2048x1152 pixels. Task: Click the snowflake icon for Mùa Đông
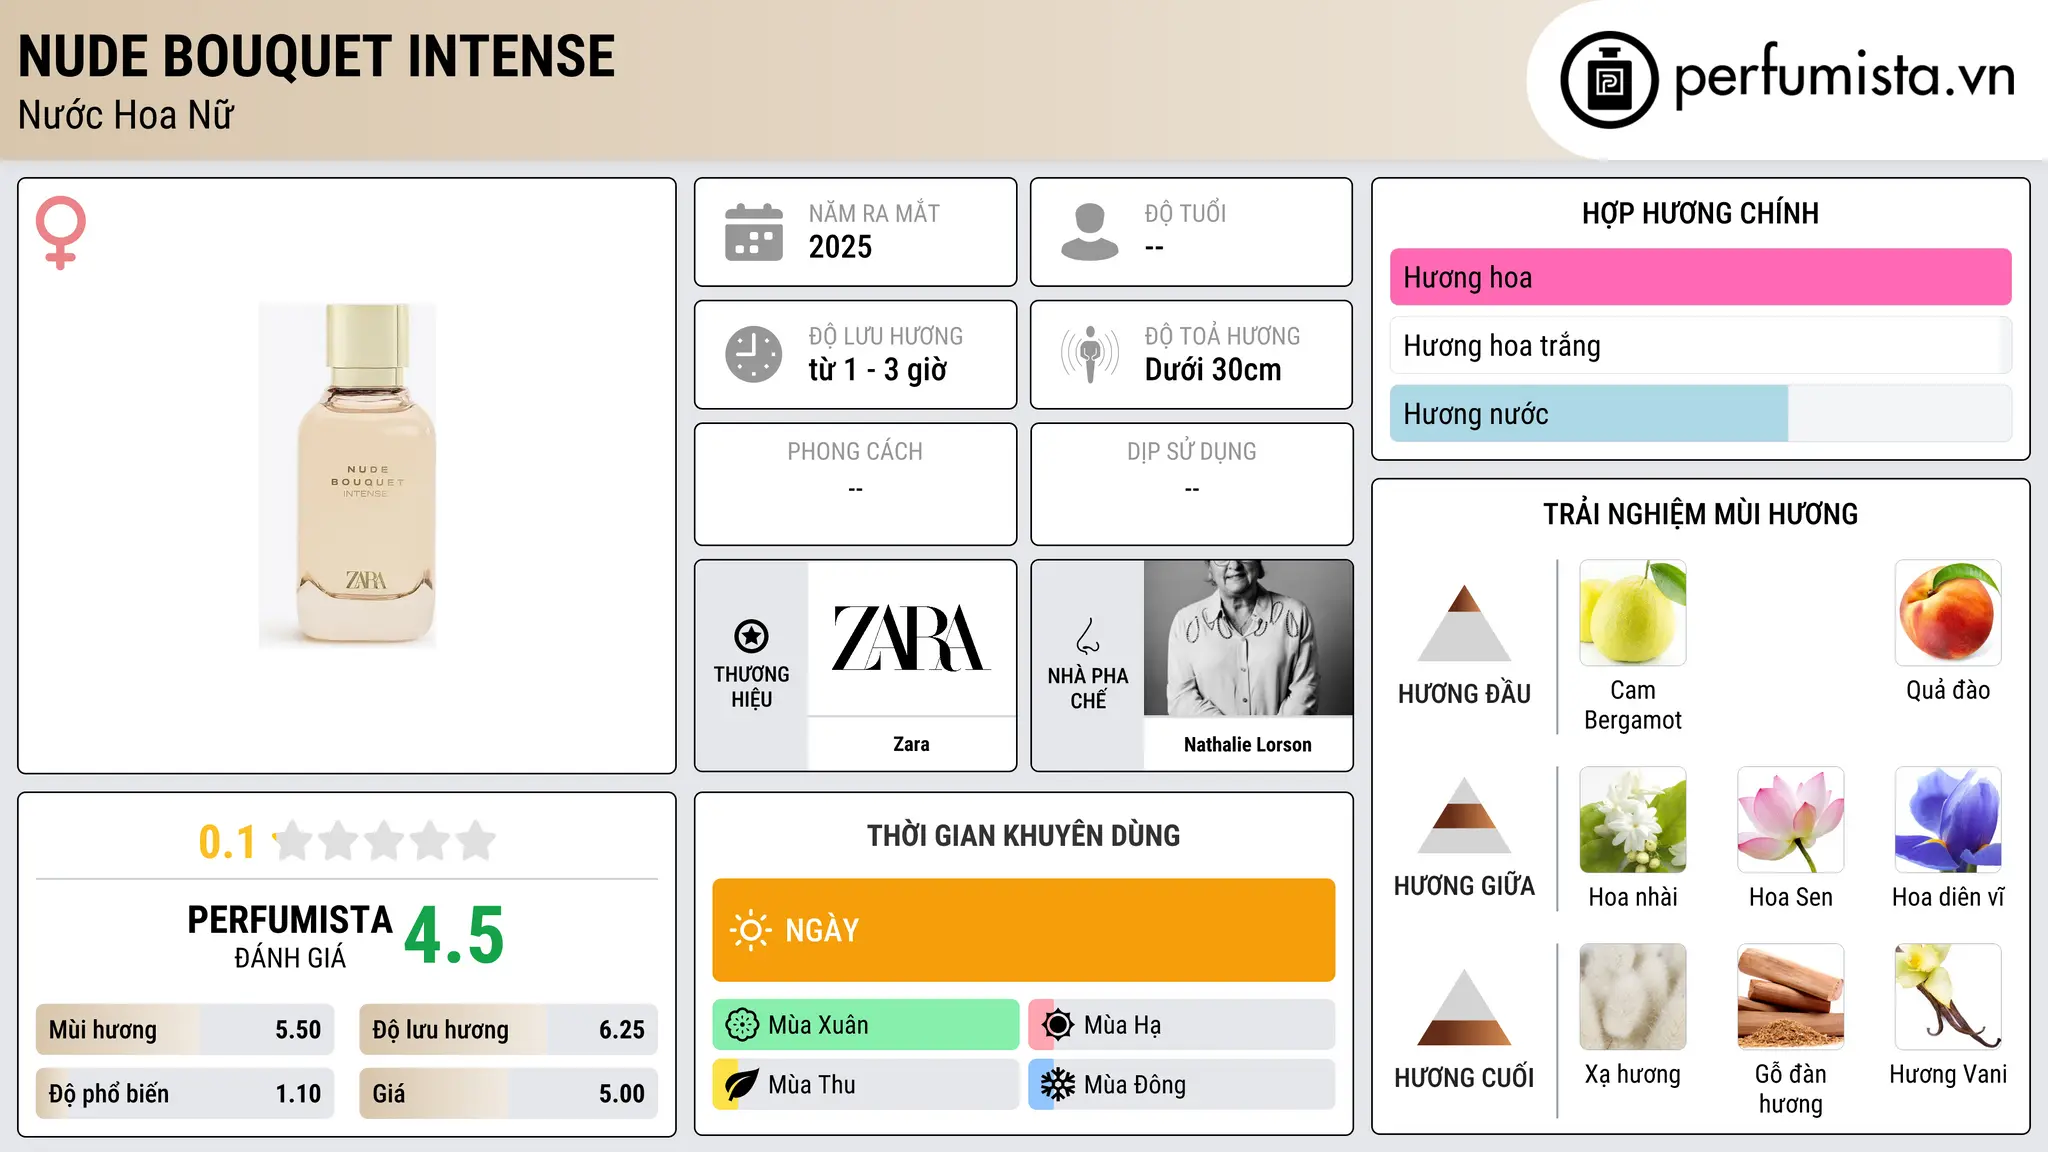(x=1058, y=1085)
